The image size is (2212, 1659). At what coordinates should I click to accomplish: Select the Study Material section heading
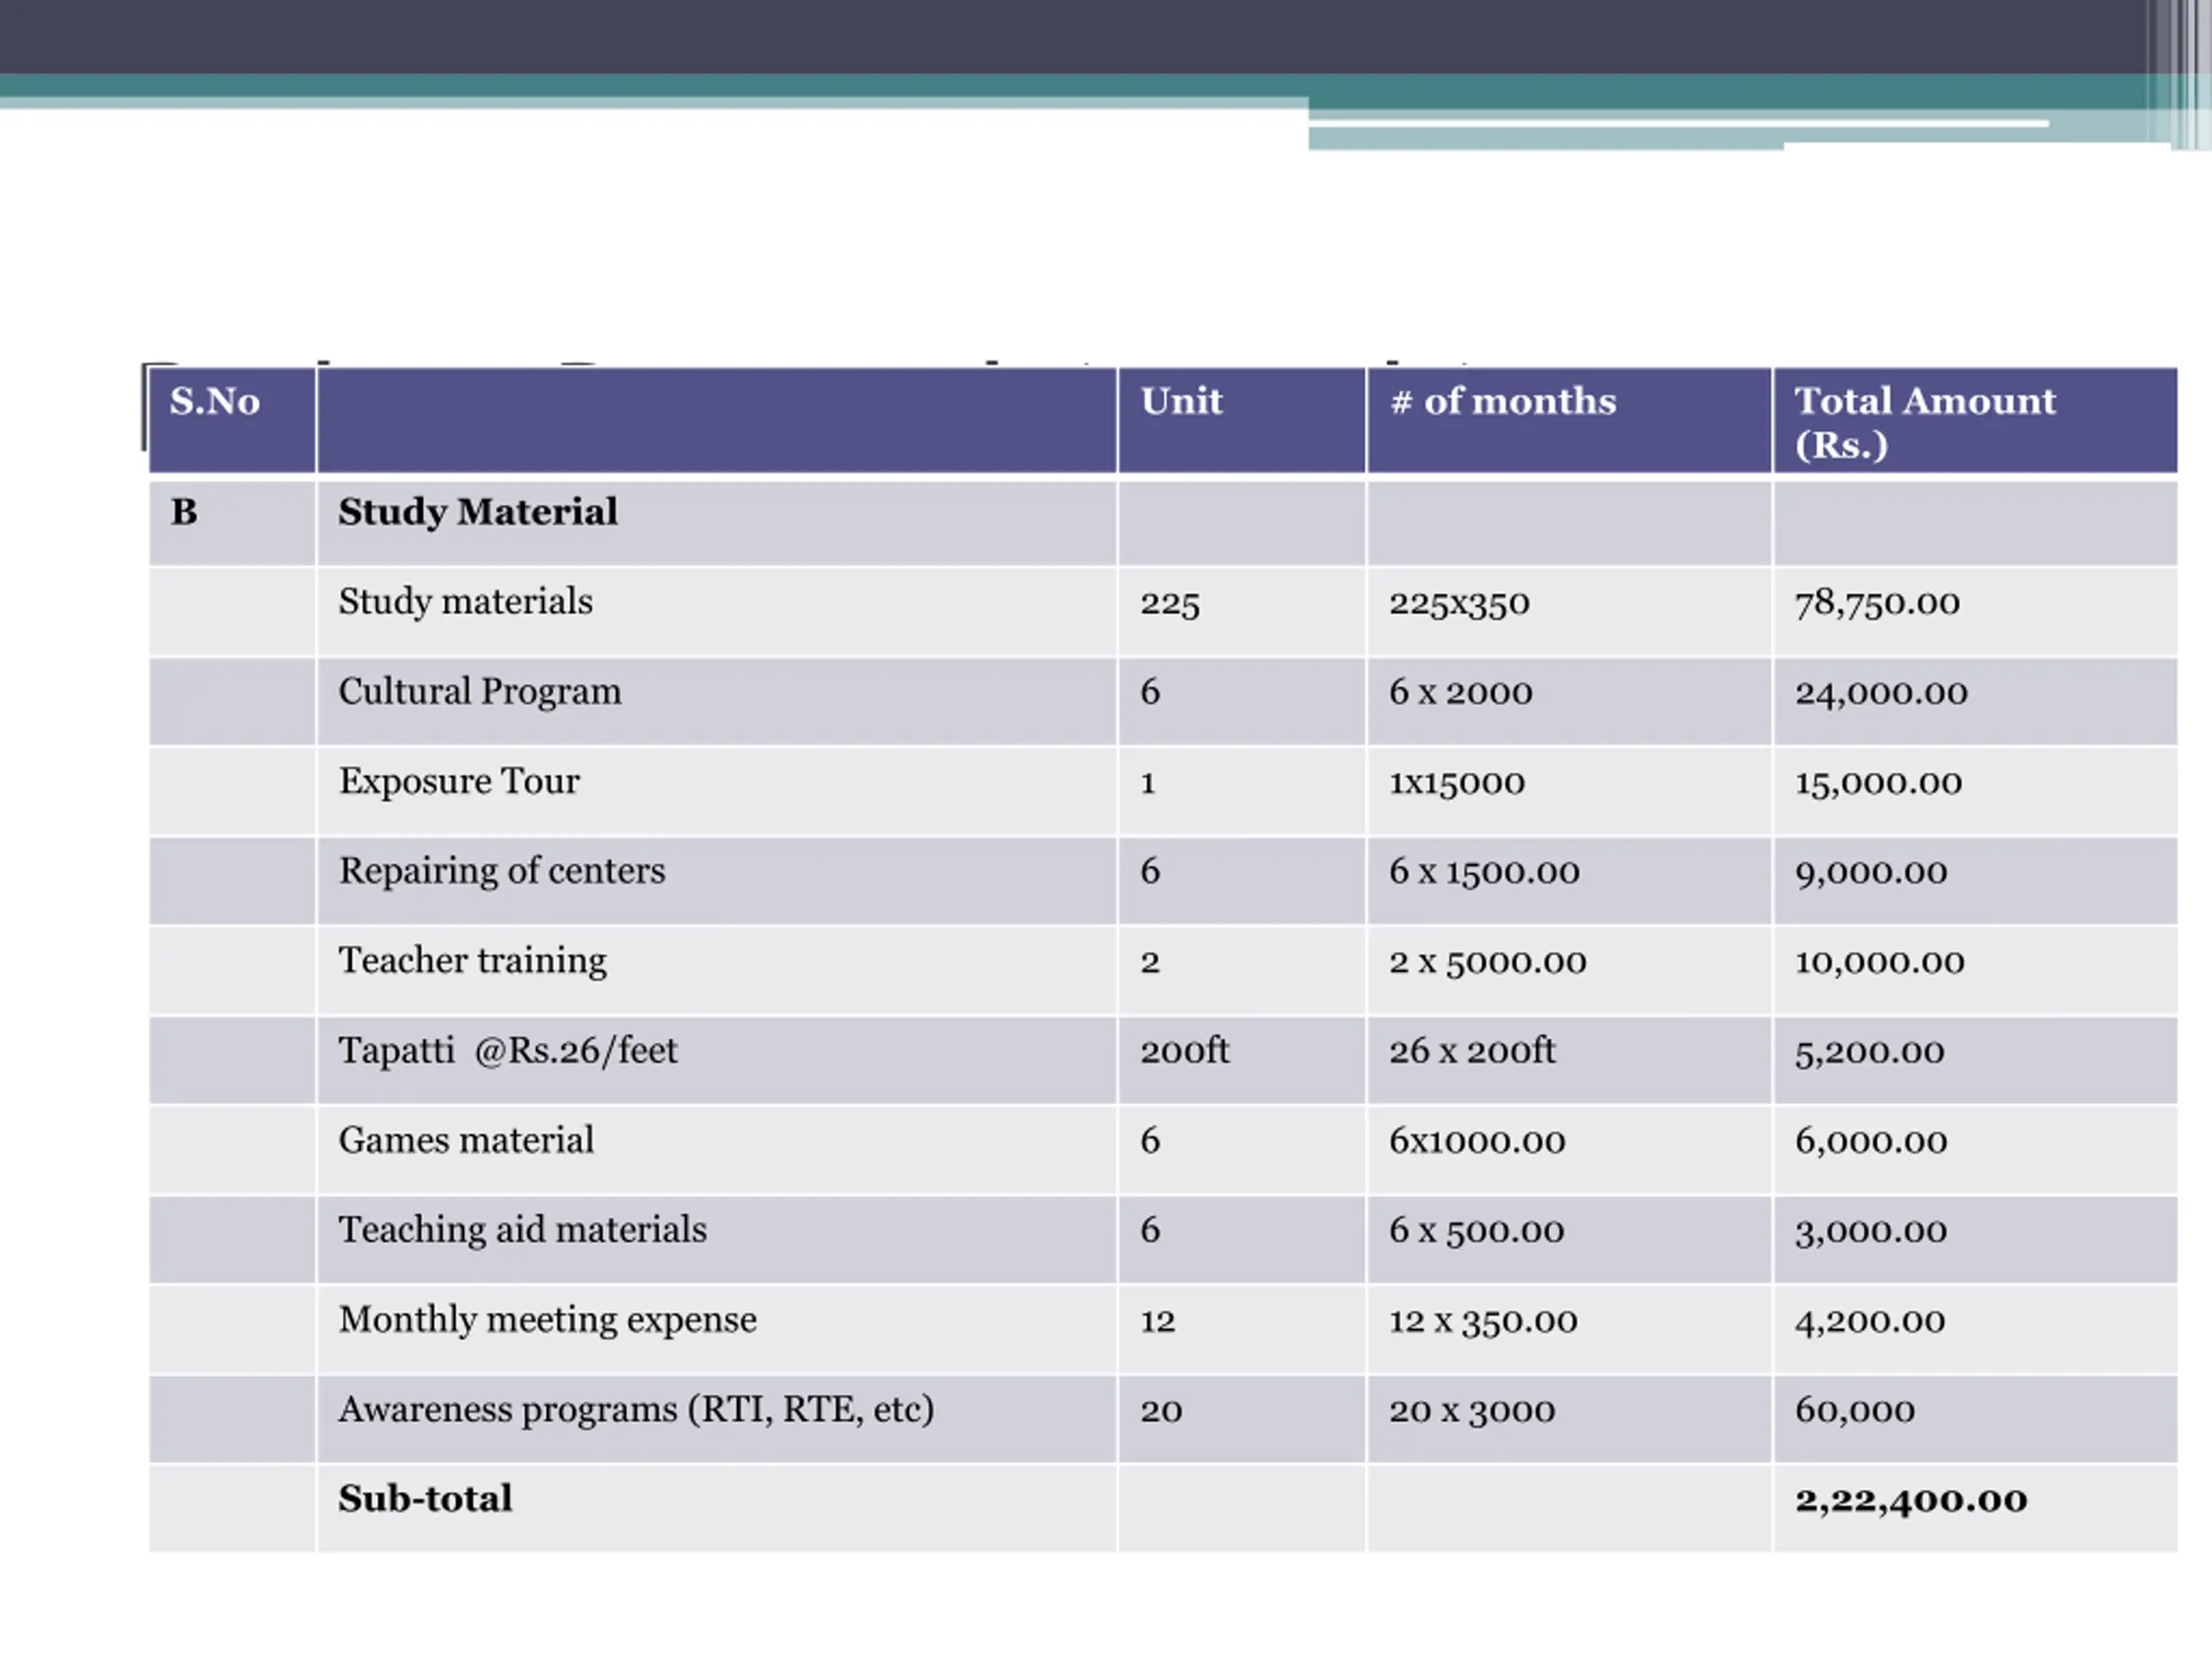click(x=477, y=512)
